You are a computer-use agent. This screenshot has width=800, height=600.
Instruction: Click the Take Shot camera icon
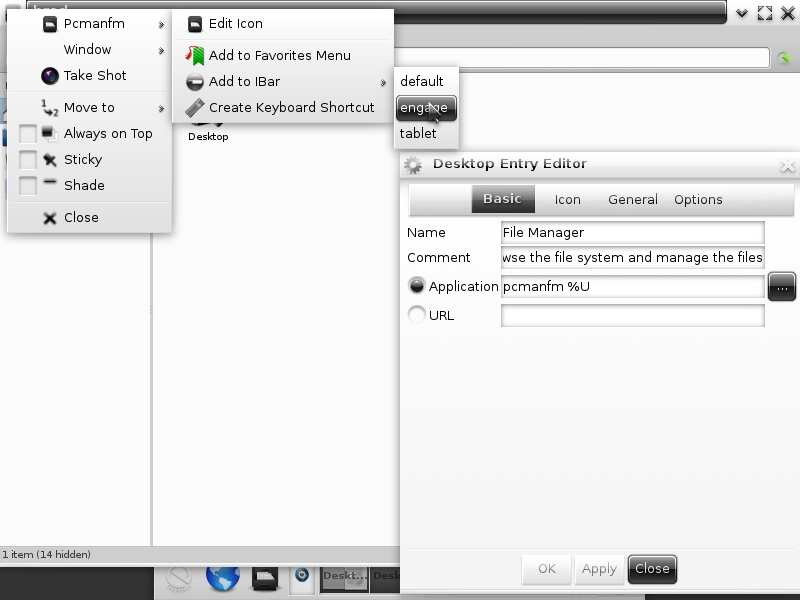tap(50, 76)
